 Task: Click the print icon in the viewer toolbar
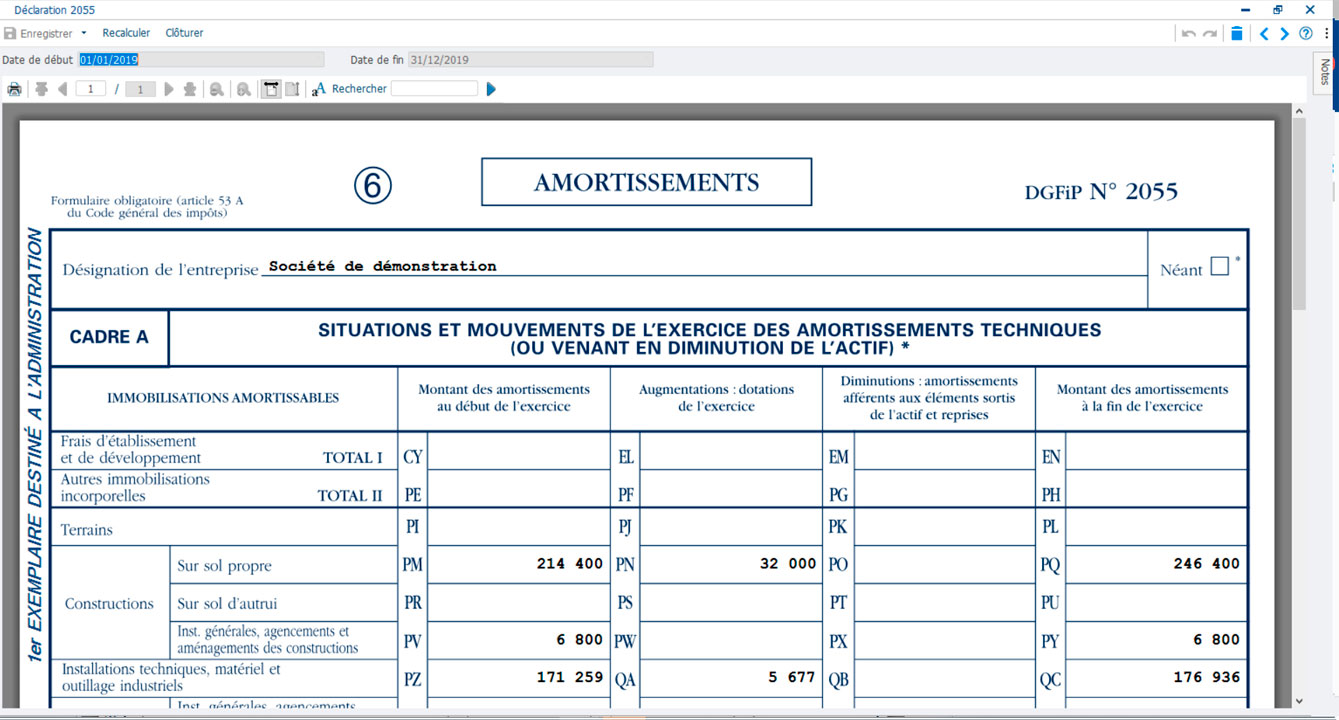(x=14, y=89)
